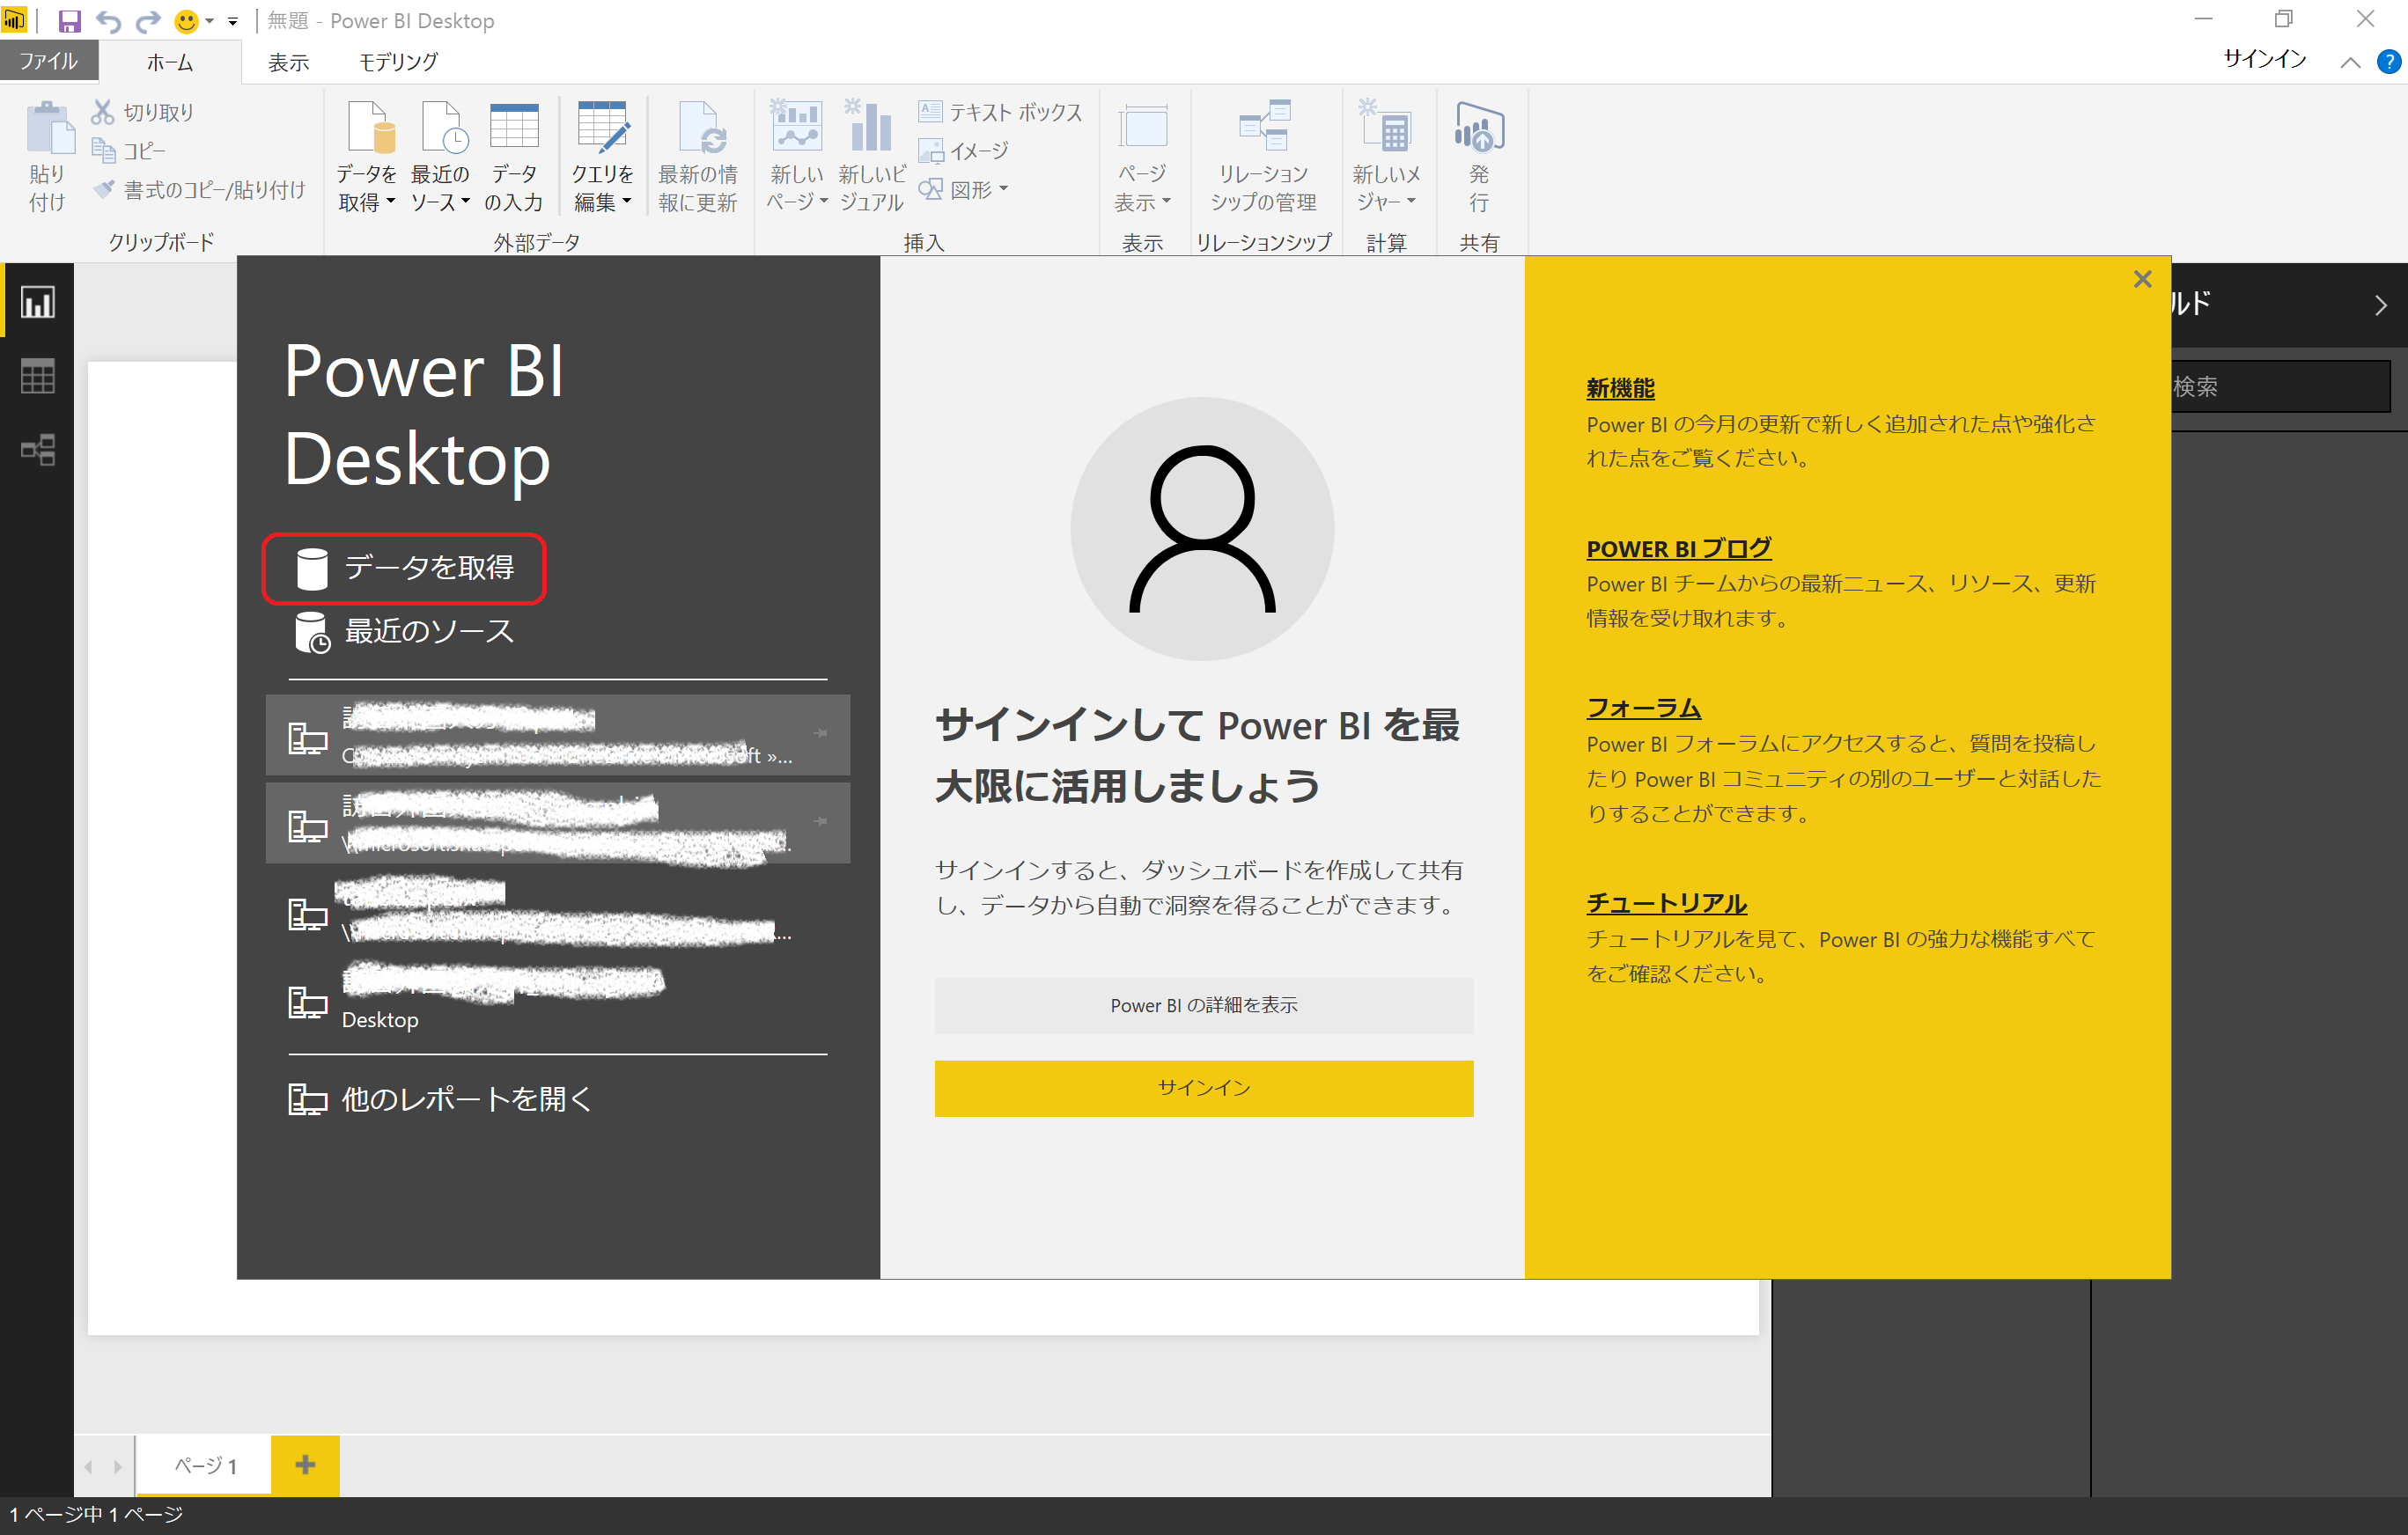Open the 図形 shapes dropdown

964,189
